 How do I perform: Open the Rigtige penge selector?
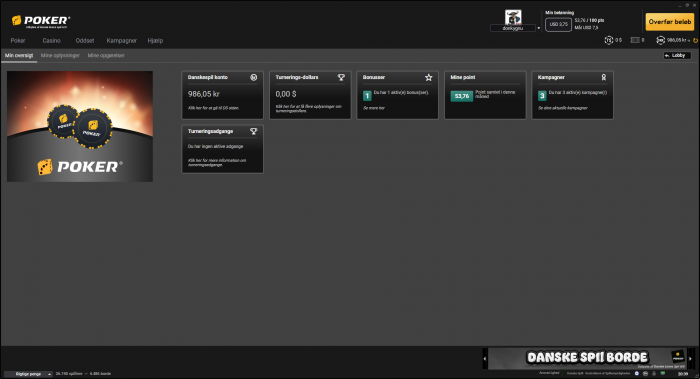pos(28,374)
